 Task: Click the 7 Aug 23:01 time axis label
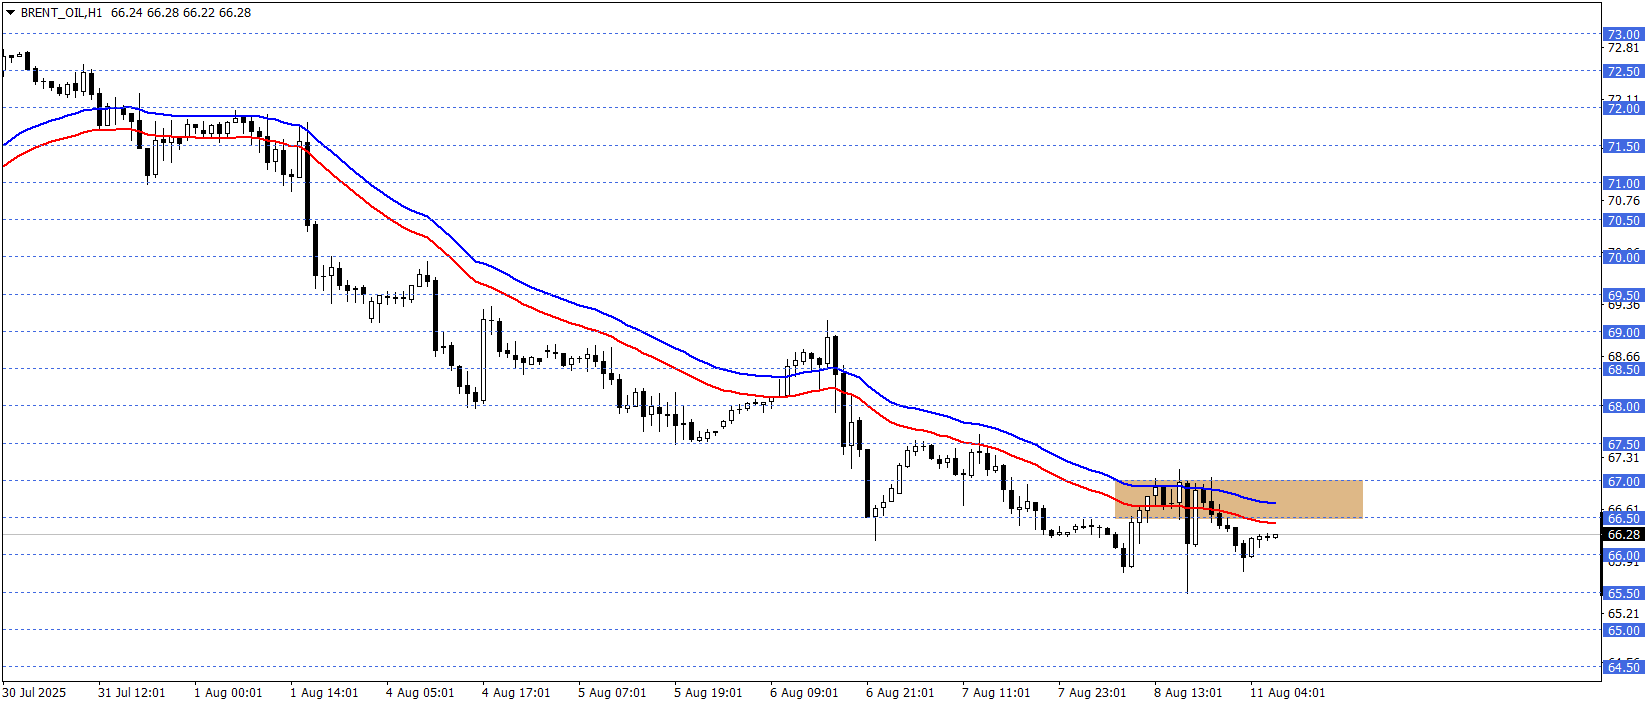[1092, 692]
